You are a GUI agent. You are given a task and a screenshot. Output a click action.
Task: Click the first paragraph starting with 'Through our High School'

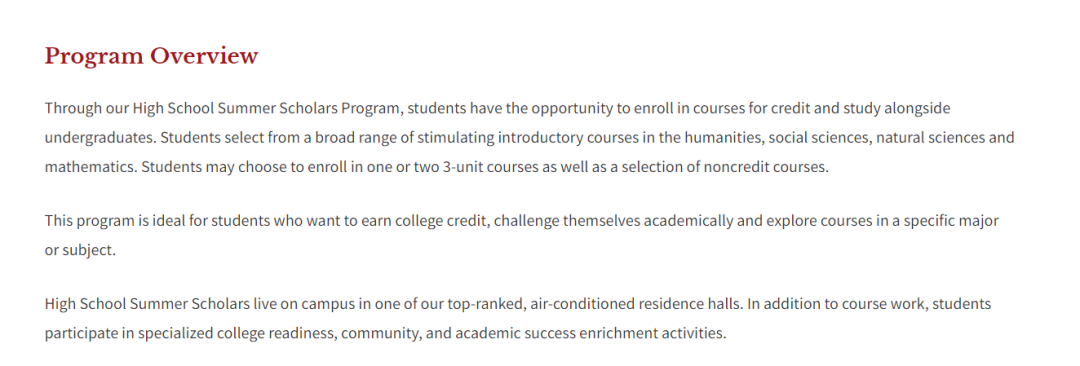pyautogui.click(x=530, y=137)
